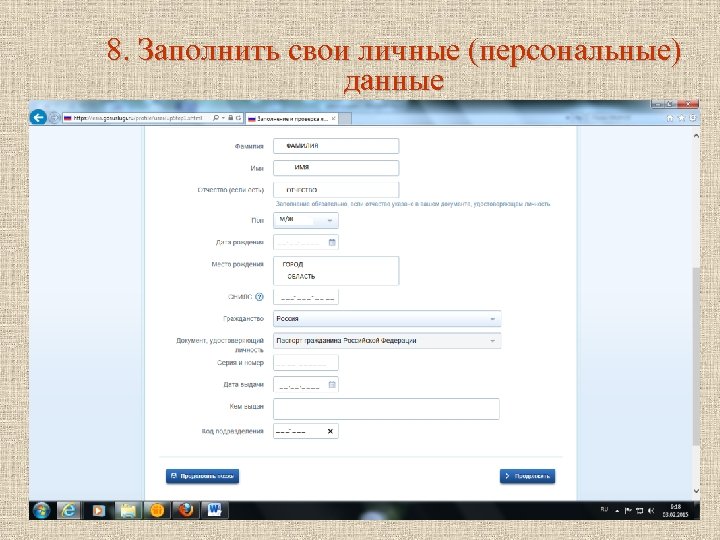Open Firefox from the taskbar
Screen dimensions: 720x540
[186, 511]
